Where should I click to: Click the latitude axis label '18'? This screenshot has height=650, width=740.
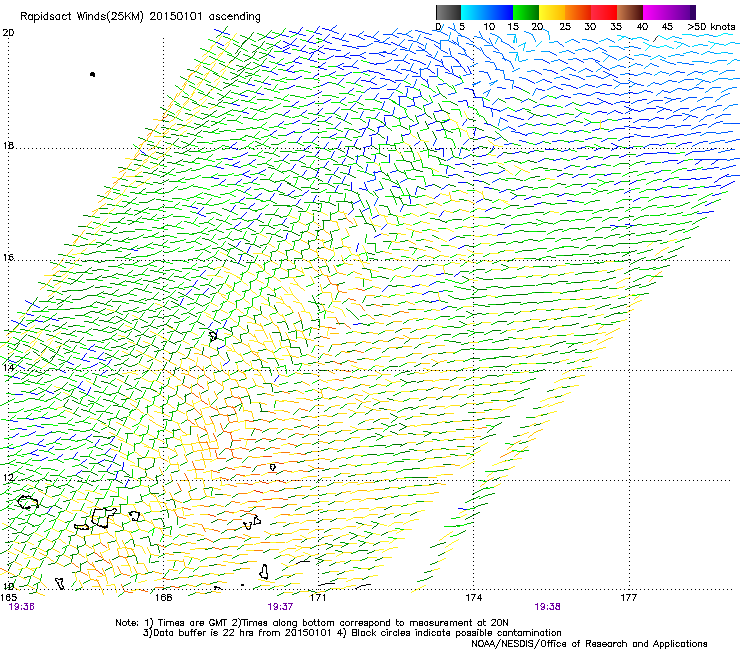(8, 145)
